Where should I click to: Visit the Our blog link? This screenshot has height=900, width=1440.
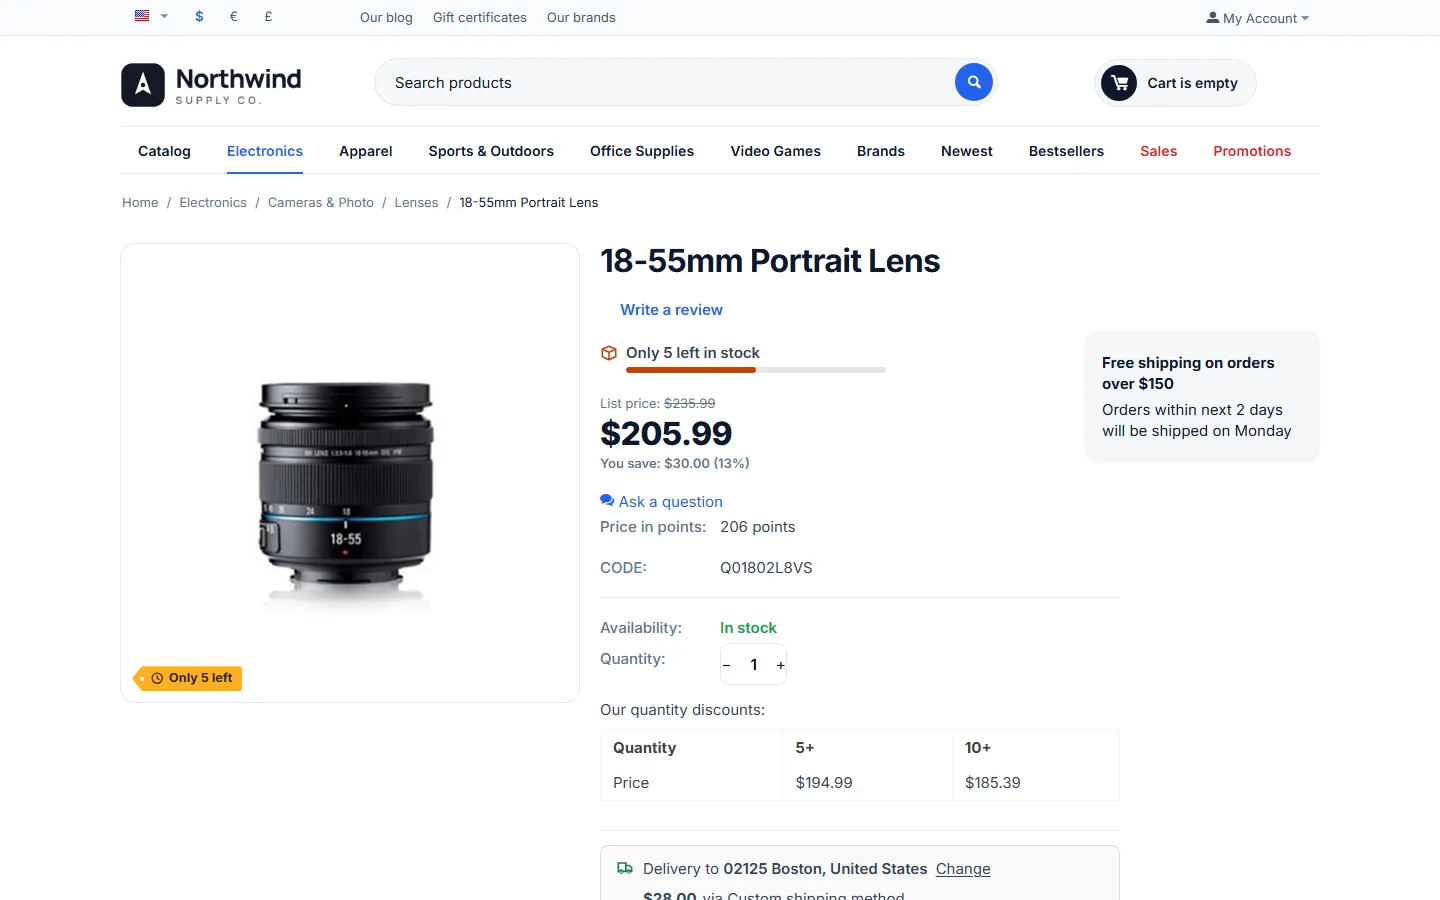click(x=386, y=17)
